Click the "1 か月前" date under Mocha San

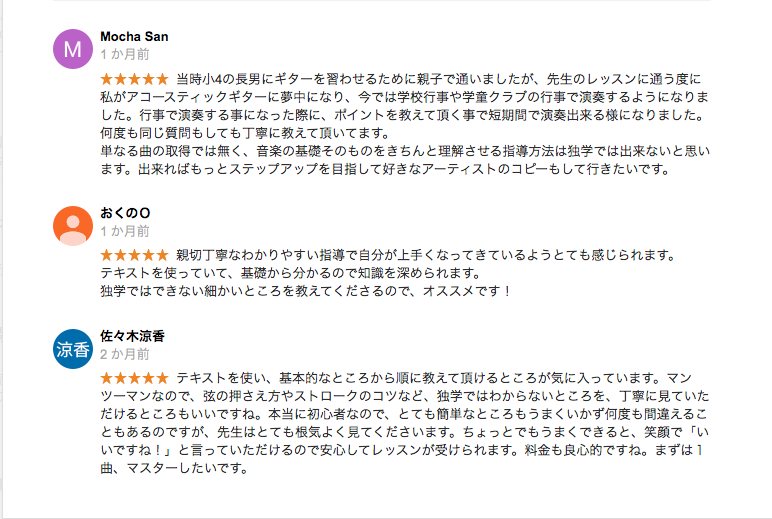click(125, 54)
